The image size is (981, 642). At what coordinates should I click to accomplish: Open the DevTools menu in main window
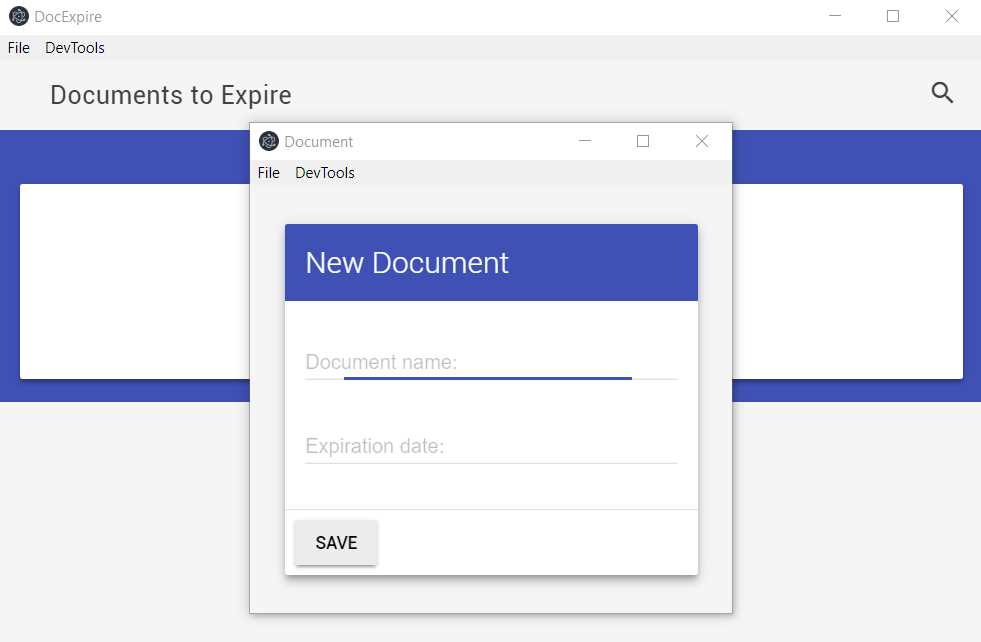coord(74,47)
